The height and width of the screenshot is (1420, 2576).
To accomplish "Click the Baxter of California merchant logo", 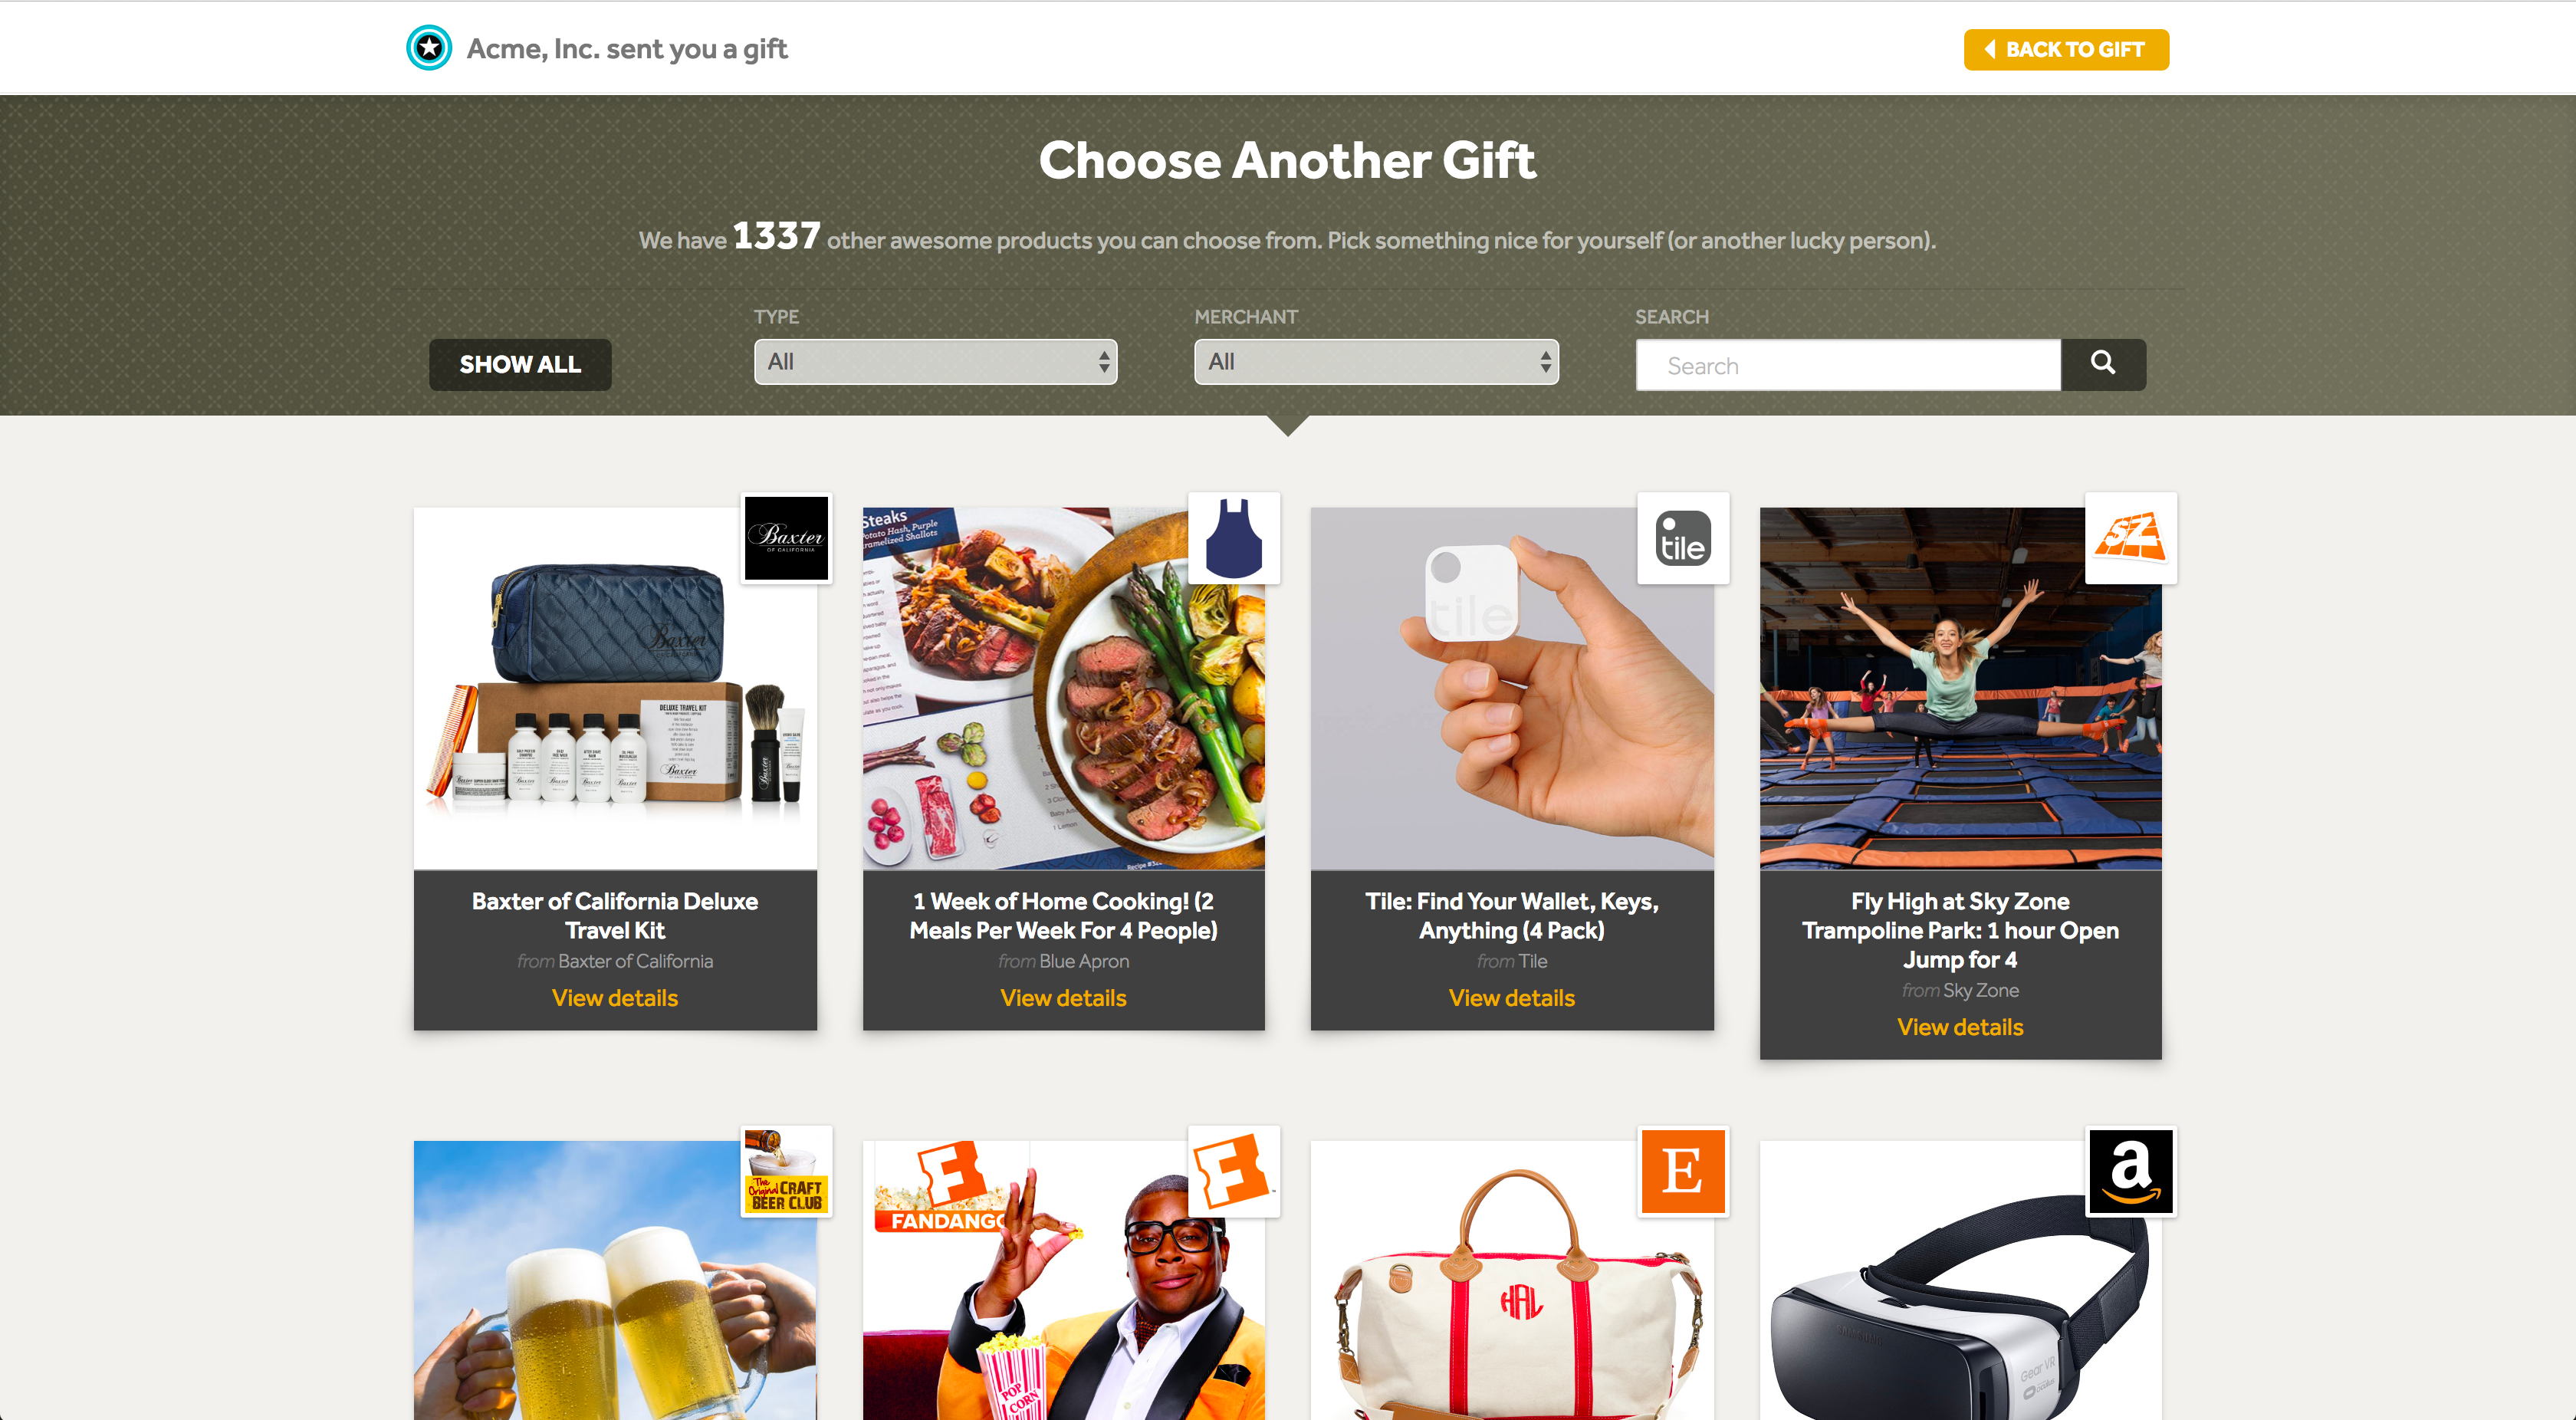I will (x=787, y=538).
